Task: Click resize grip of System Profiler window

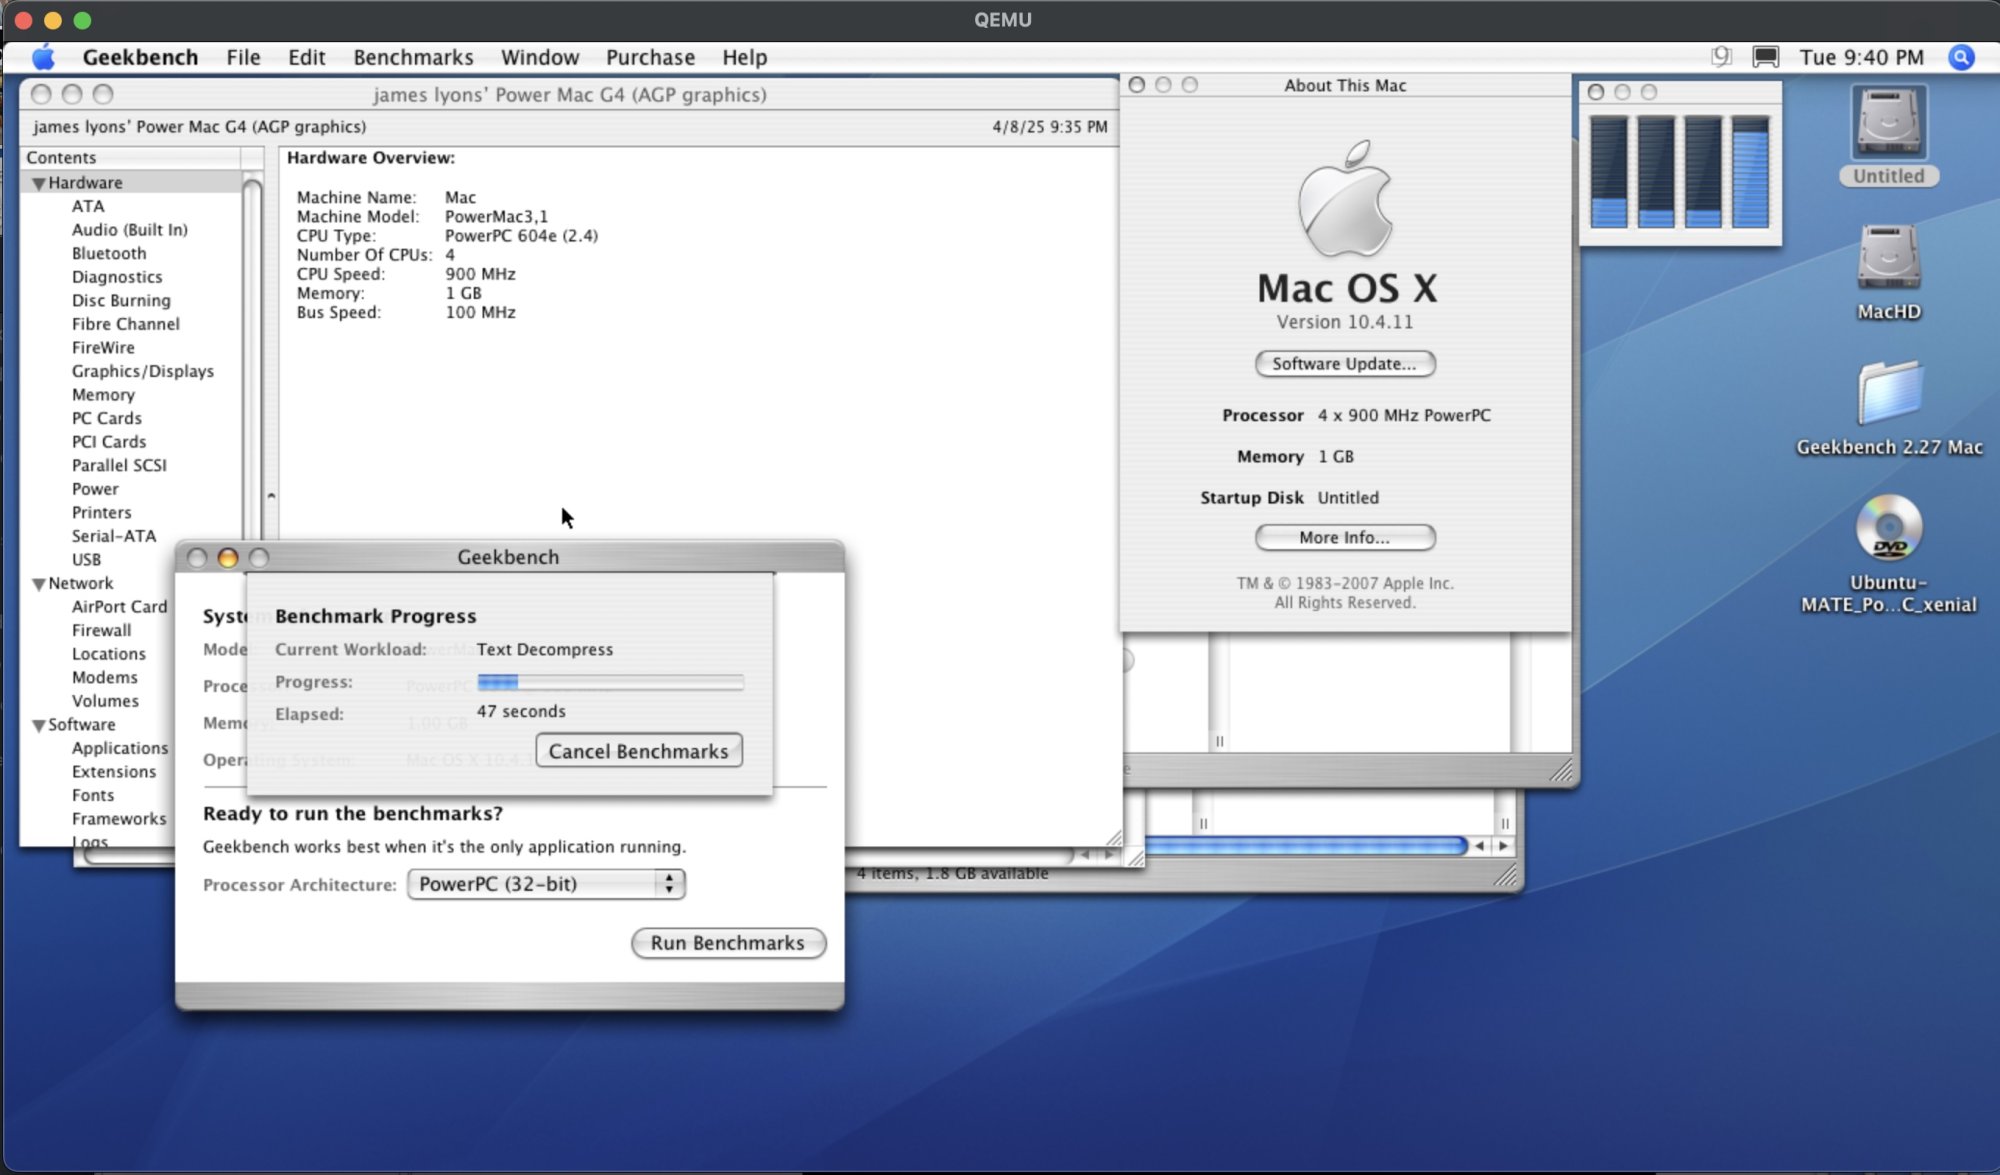Action: 1113,836
